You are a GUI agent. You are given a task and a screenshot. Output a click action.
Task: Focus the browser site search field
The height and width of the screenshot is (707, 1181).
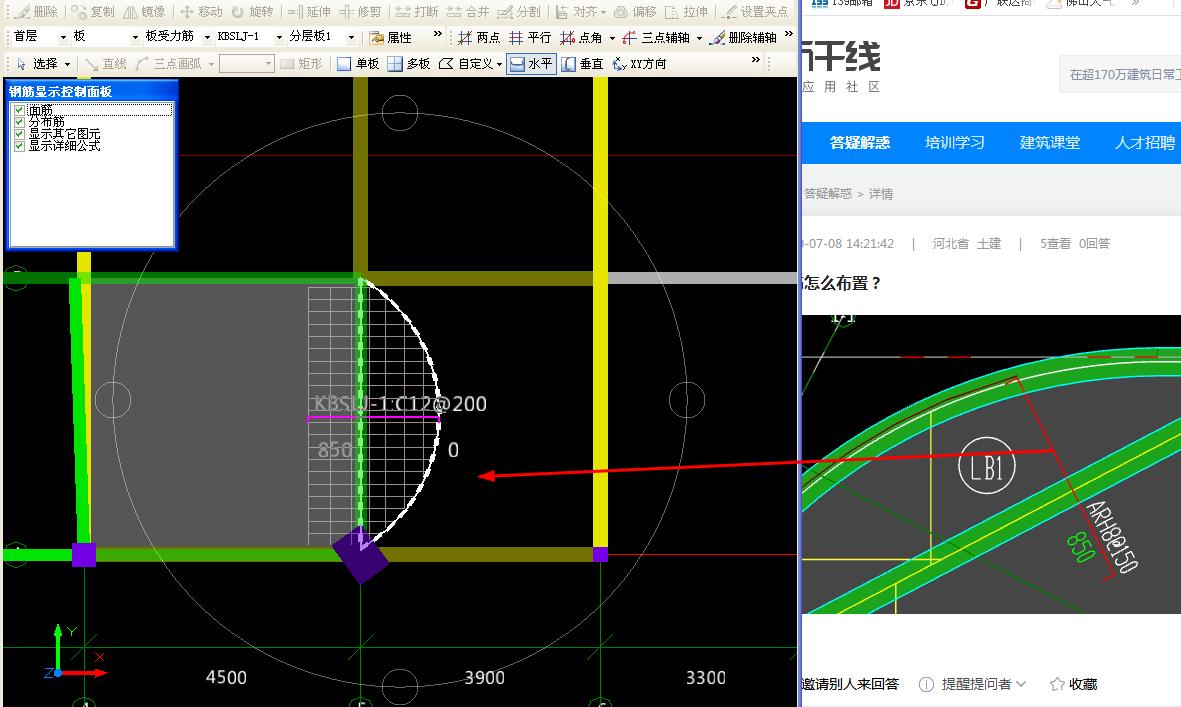tap(1120, 74)
